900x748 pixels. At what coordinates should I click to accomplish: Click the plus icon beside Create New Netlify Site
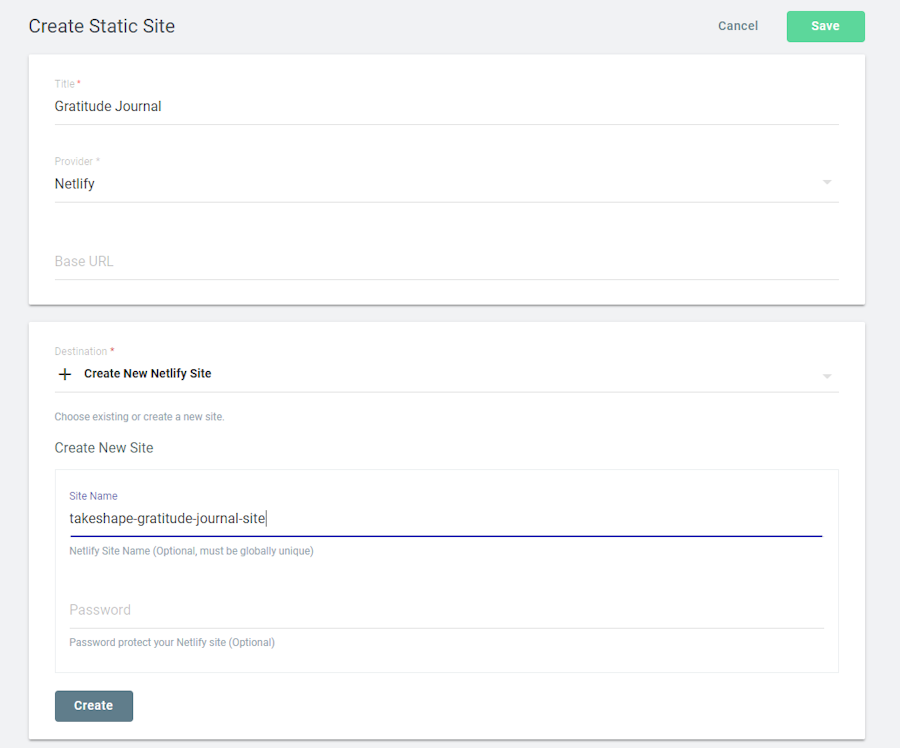point(65,374)
